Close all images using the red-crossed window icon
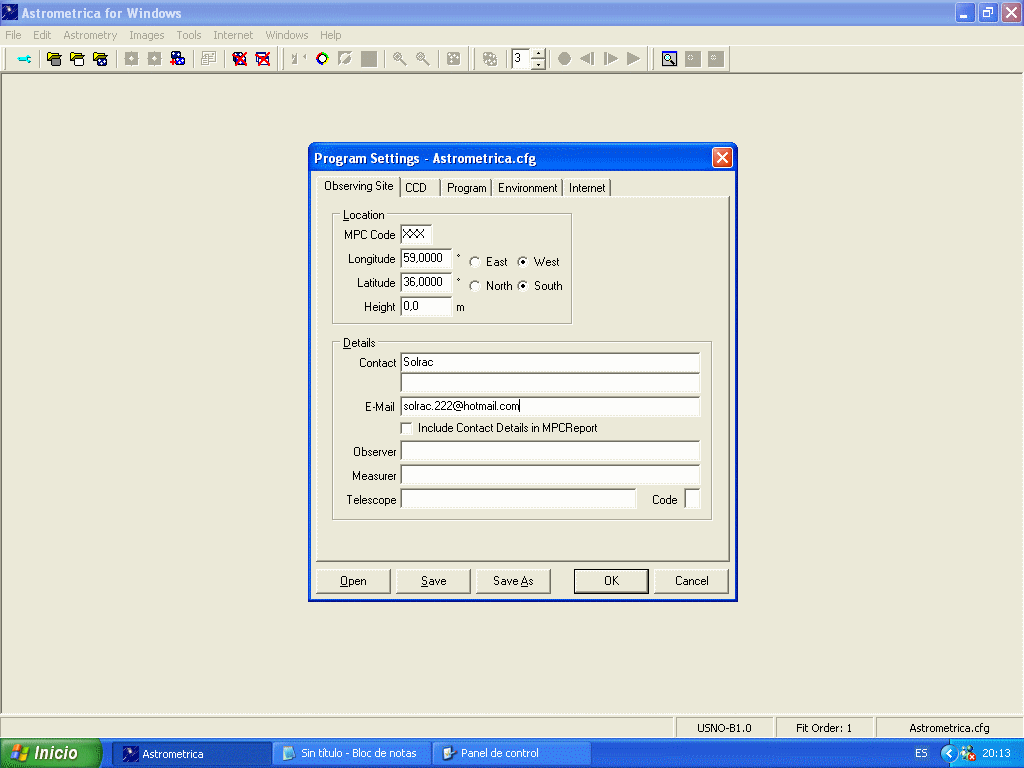Viewport: 1024px width, 768px height. click(263, 59)
